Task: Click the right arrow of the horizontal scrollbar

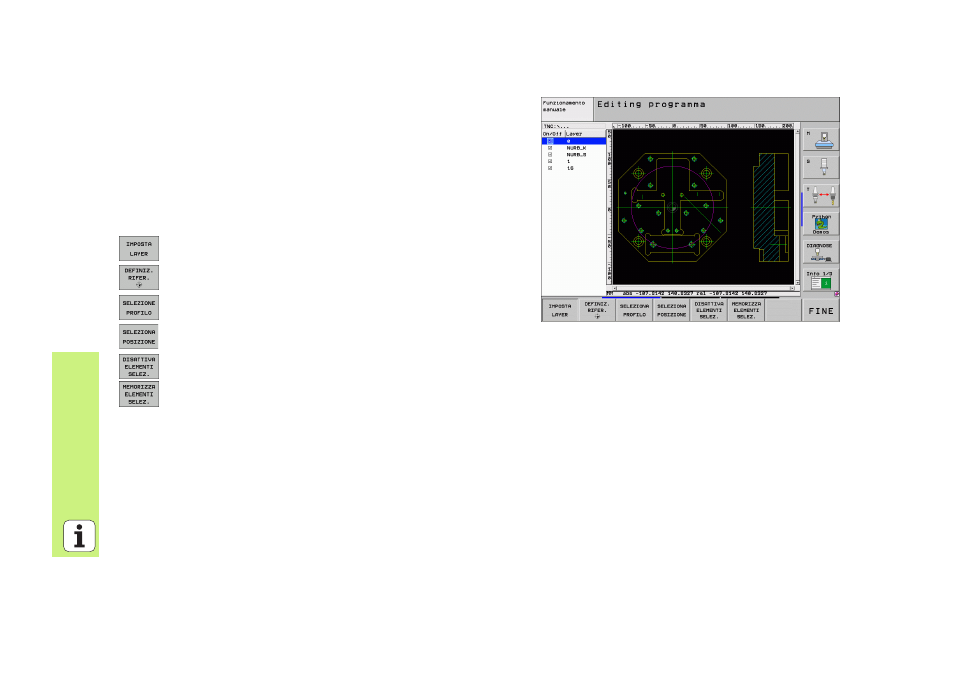Action: point(792,288)
